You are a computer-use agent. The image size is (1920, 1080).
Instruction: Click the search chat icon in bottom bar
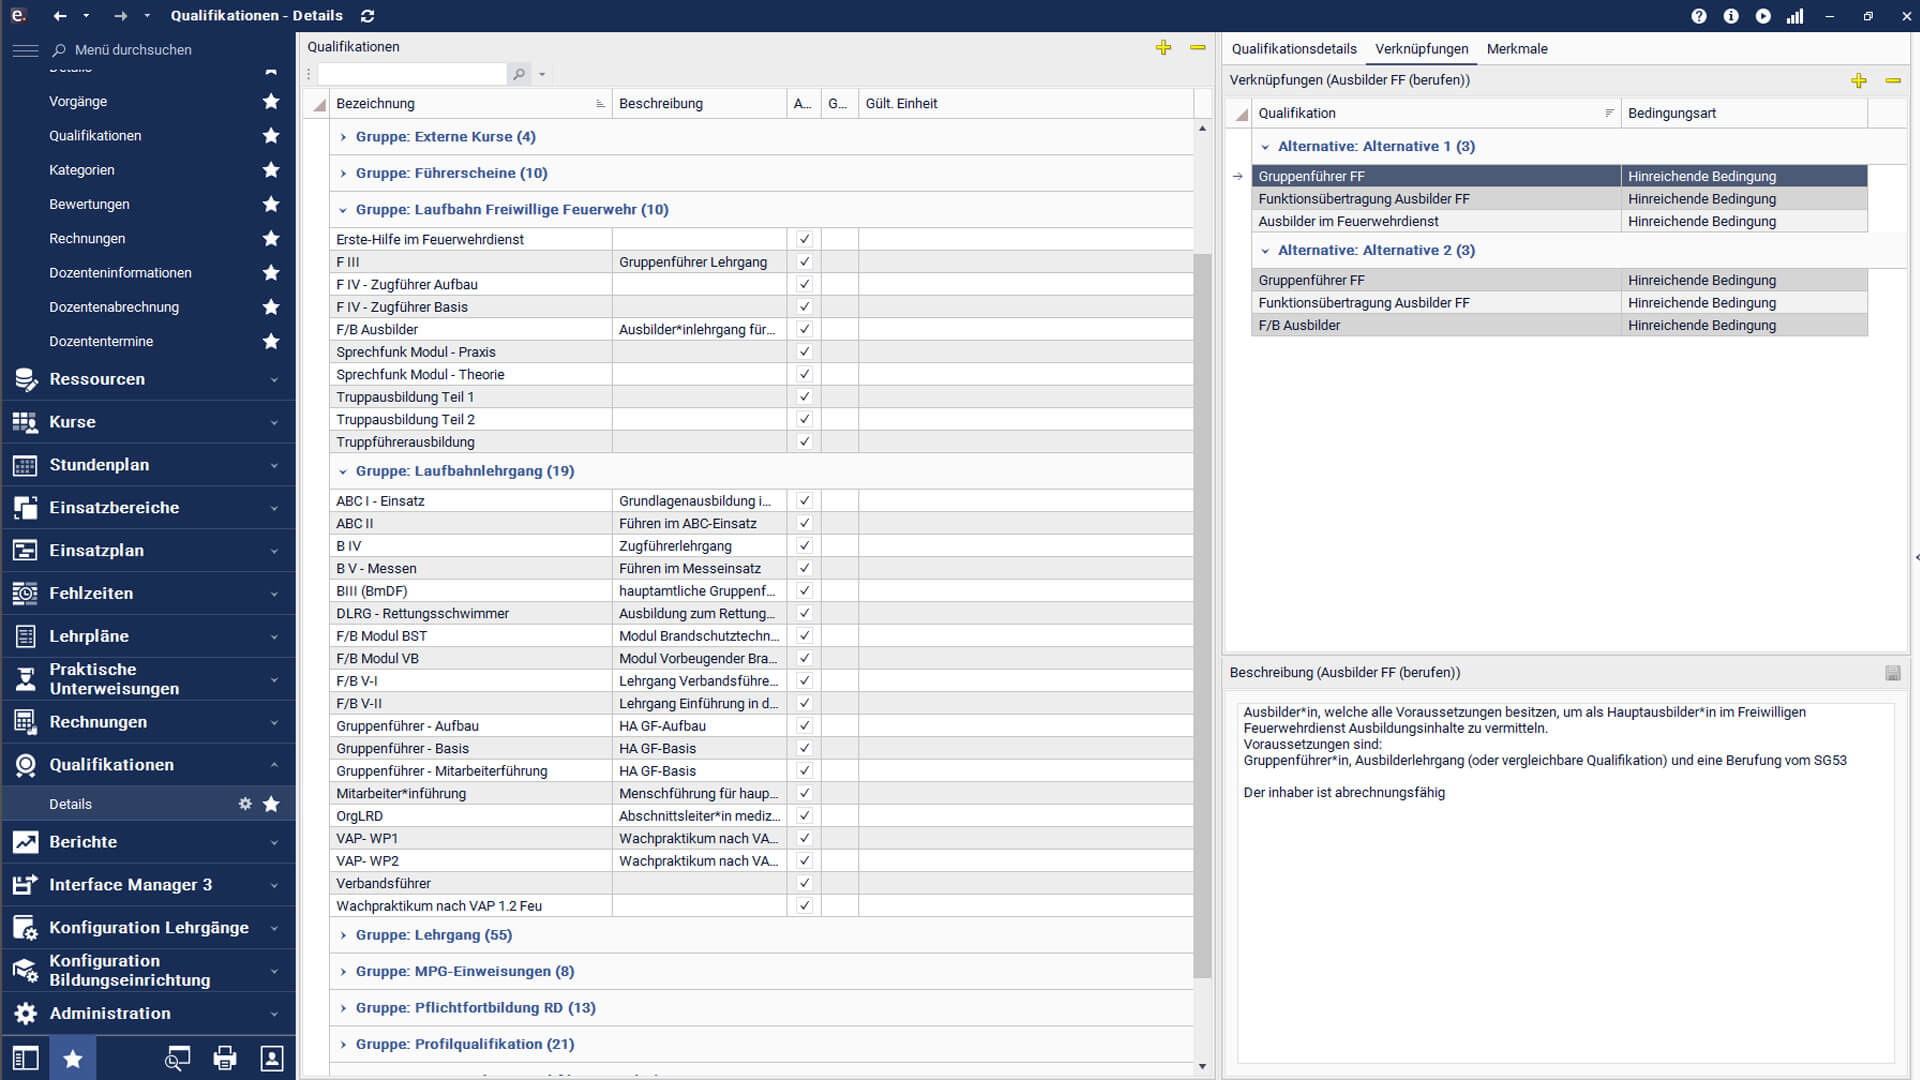click(x=177, y=1058)
